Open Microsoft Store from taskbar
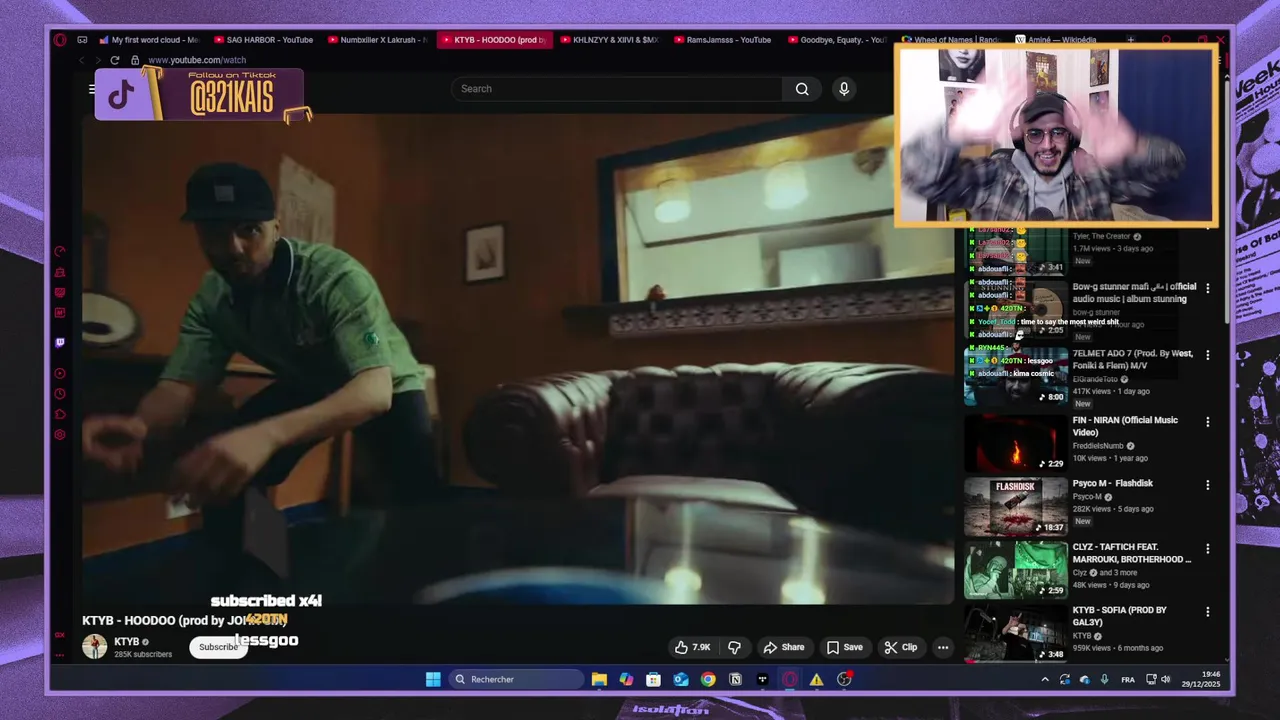This screenshot has width=1280, height=720. pos(653,680)
